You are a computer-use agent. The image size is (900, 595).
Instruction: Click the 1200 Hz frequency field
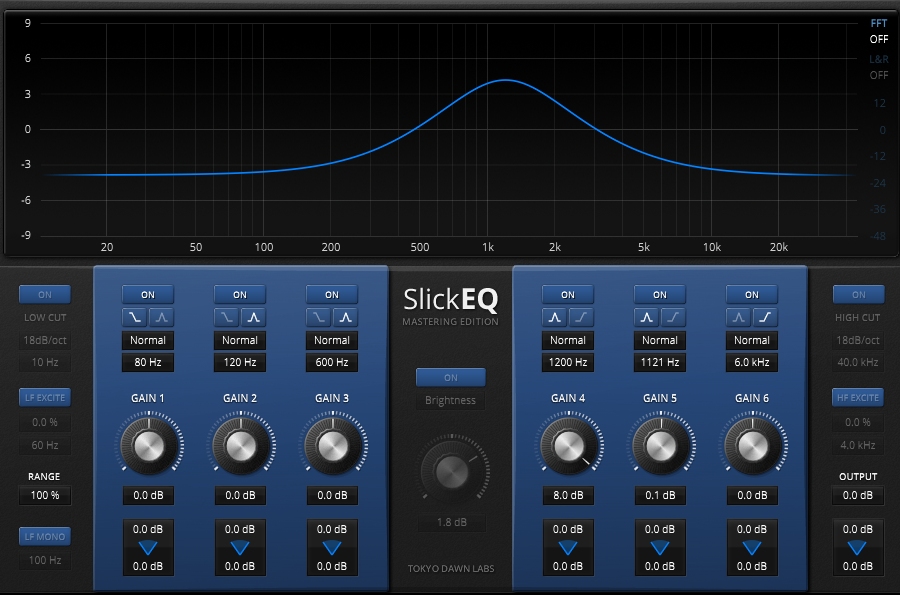pyautogui.click(x=568, y=362)
